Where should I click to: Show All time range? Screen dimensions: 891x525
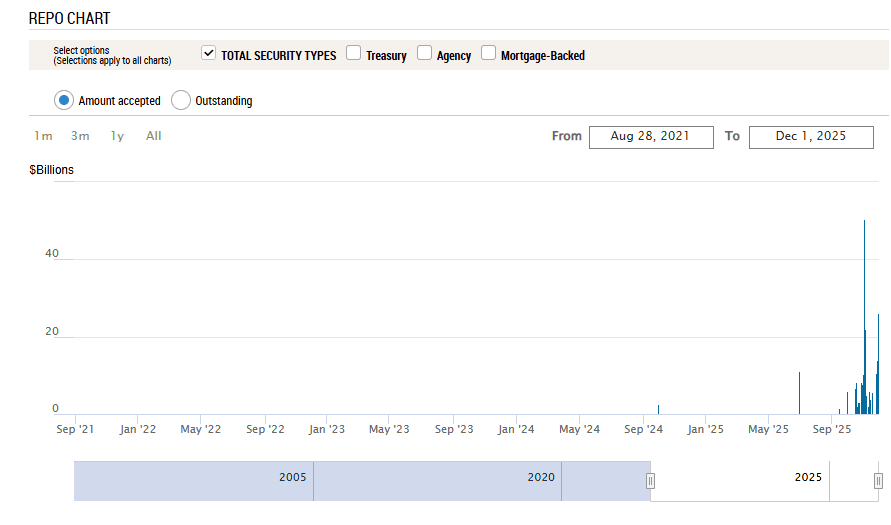click(153, 136)
